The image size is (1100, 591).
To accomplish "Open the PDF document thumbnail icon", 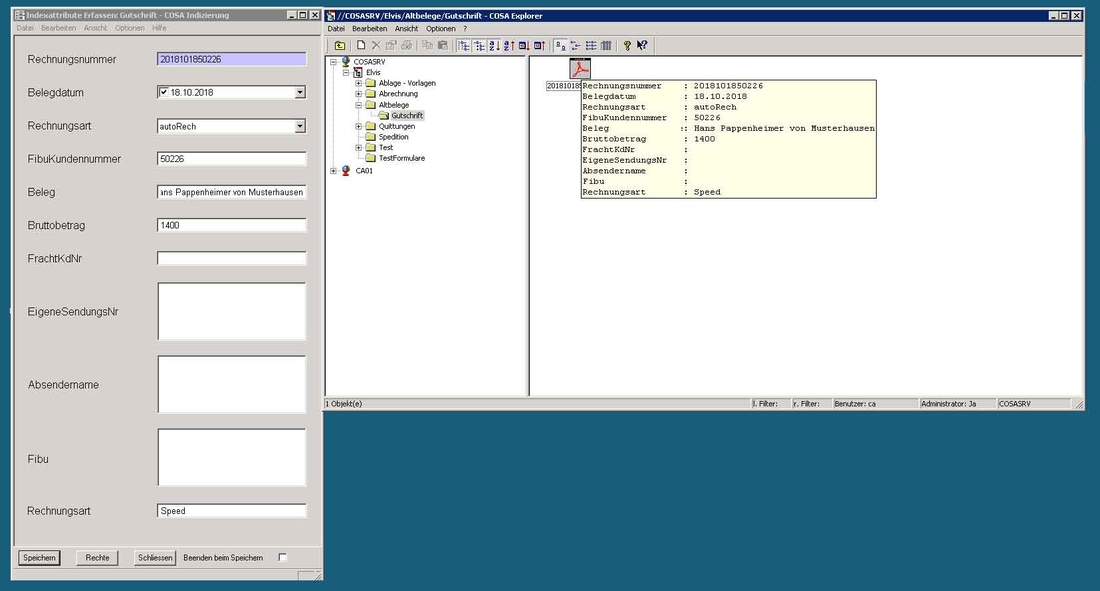I will (580, 67).
